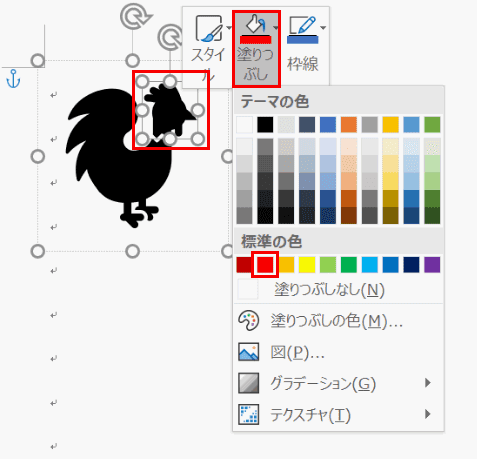Viewport: 477px width, 459px height.
Task: Pick the lightest gold tint in gold column
Action: [x=390, y=147]
